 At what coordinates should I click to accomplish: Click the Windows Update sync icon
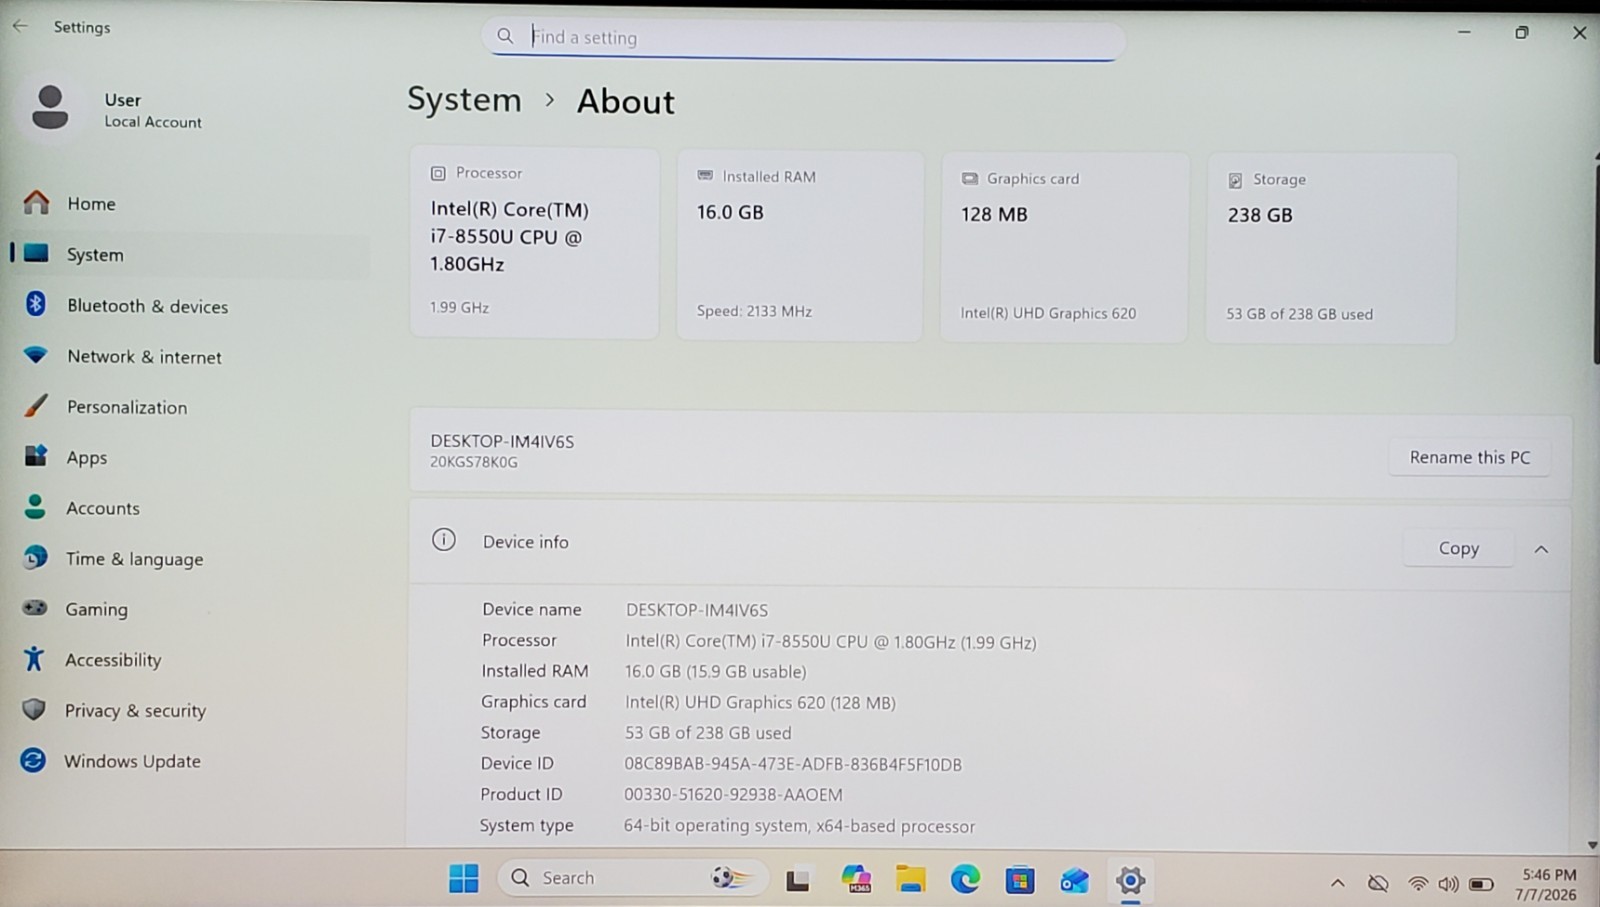coord(33,760)
